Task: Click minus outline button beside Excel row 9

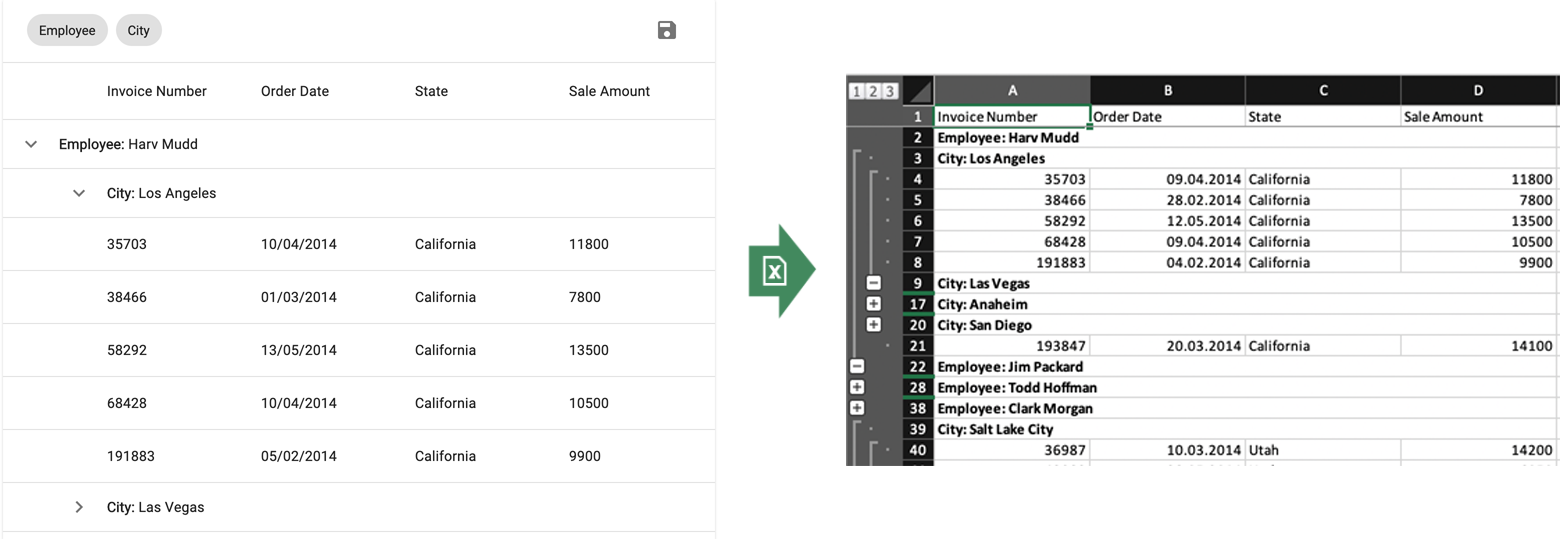Action: point(873,283)
